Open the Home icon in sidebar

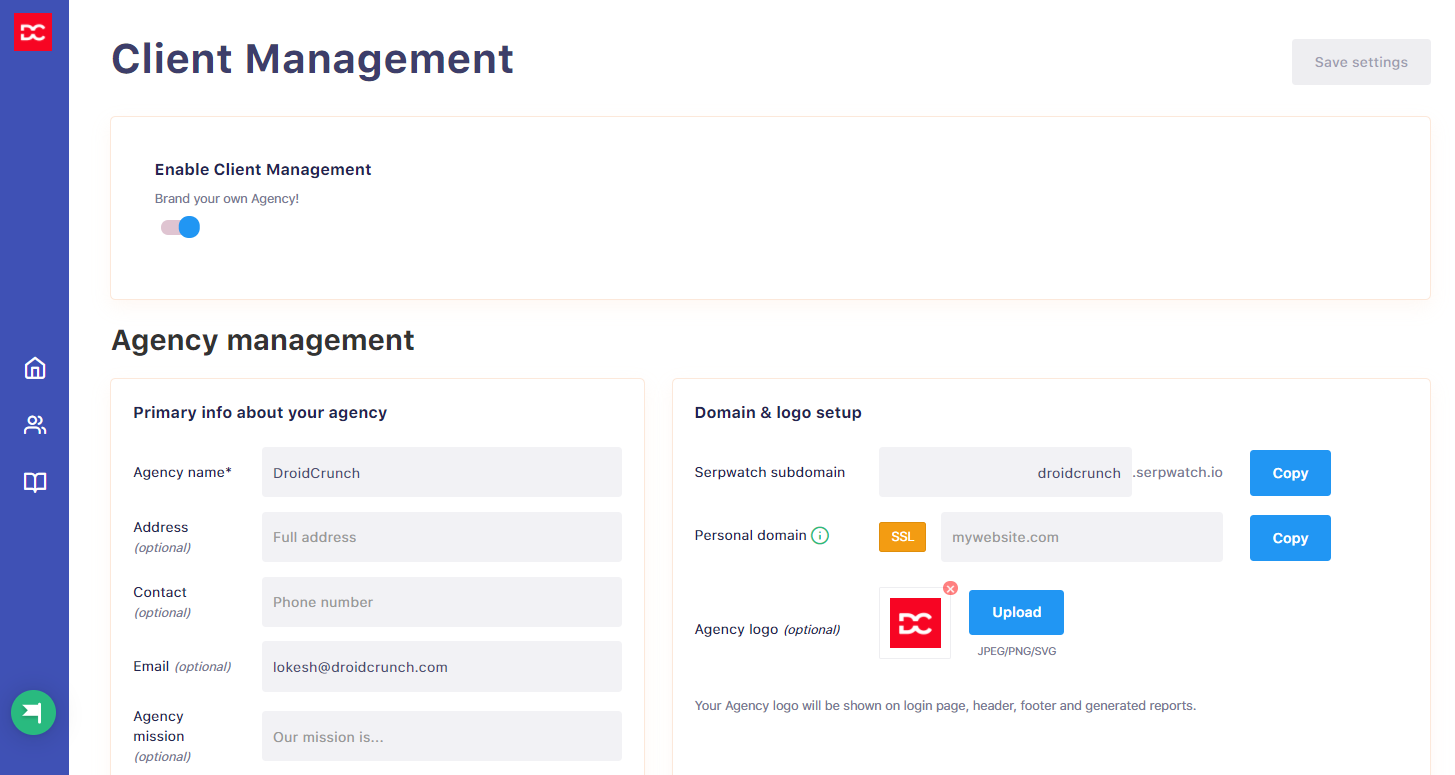pyautogui.click(x=35, y=368)
